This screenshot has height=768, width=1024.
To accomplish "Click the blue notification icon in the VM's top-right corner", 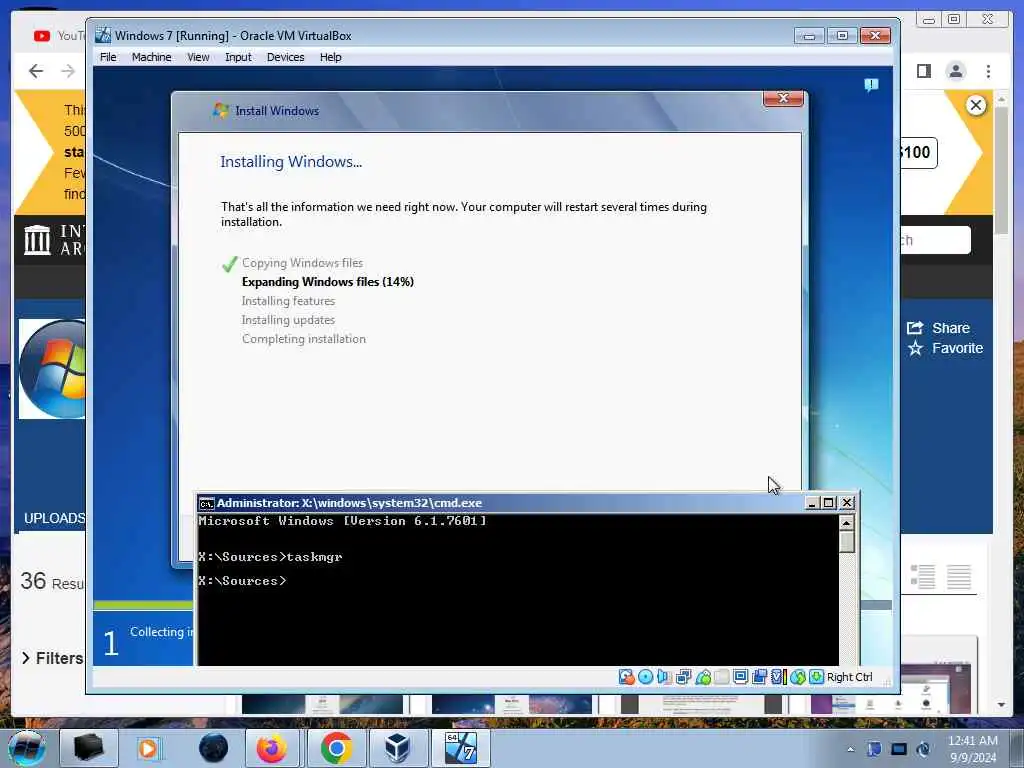I will pos(871,85).
